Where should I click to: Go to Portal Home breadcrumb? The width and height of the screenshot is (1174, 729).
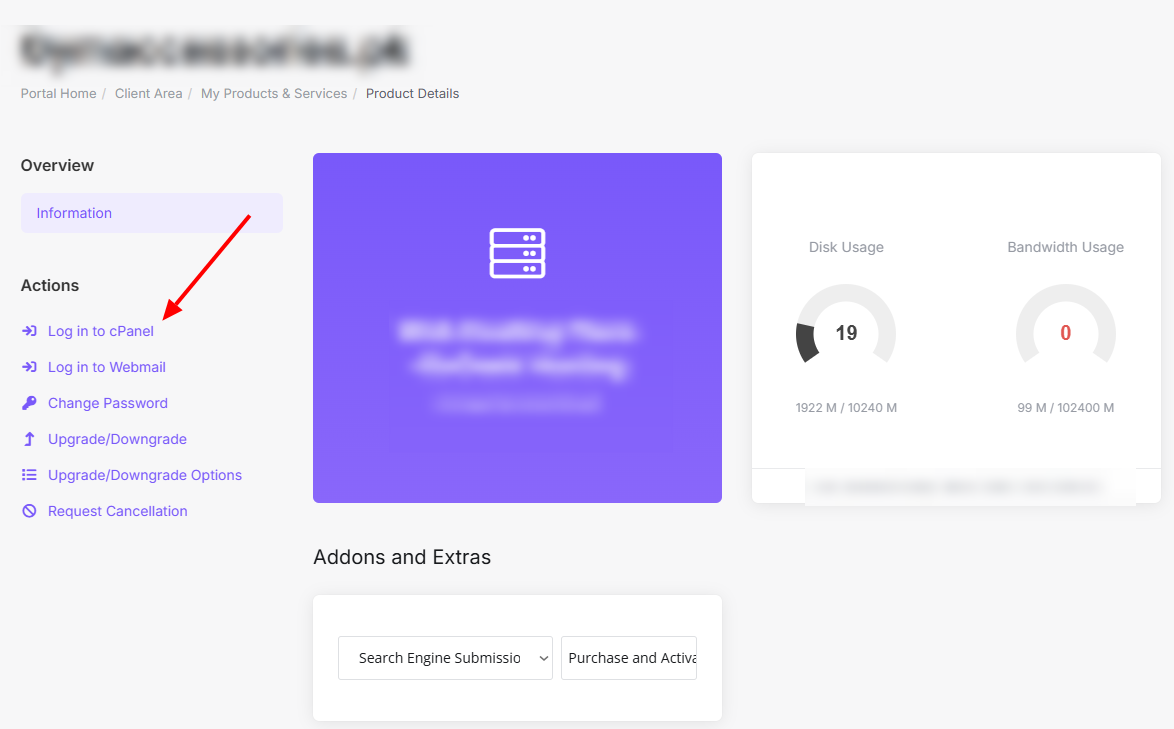(x=58, y=94)
